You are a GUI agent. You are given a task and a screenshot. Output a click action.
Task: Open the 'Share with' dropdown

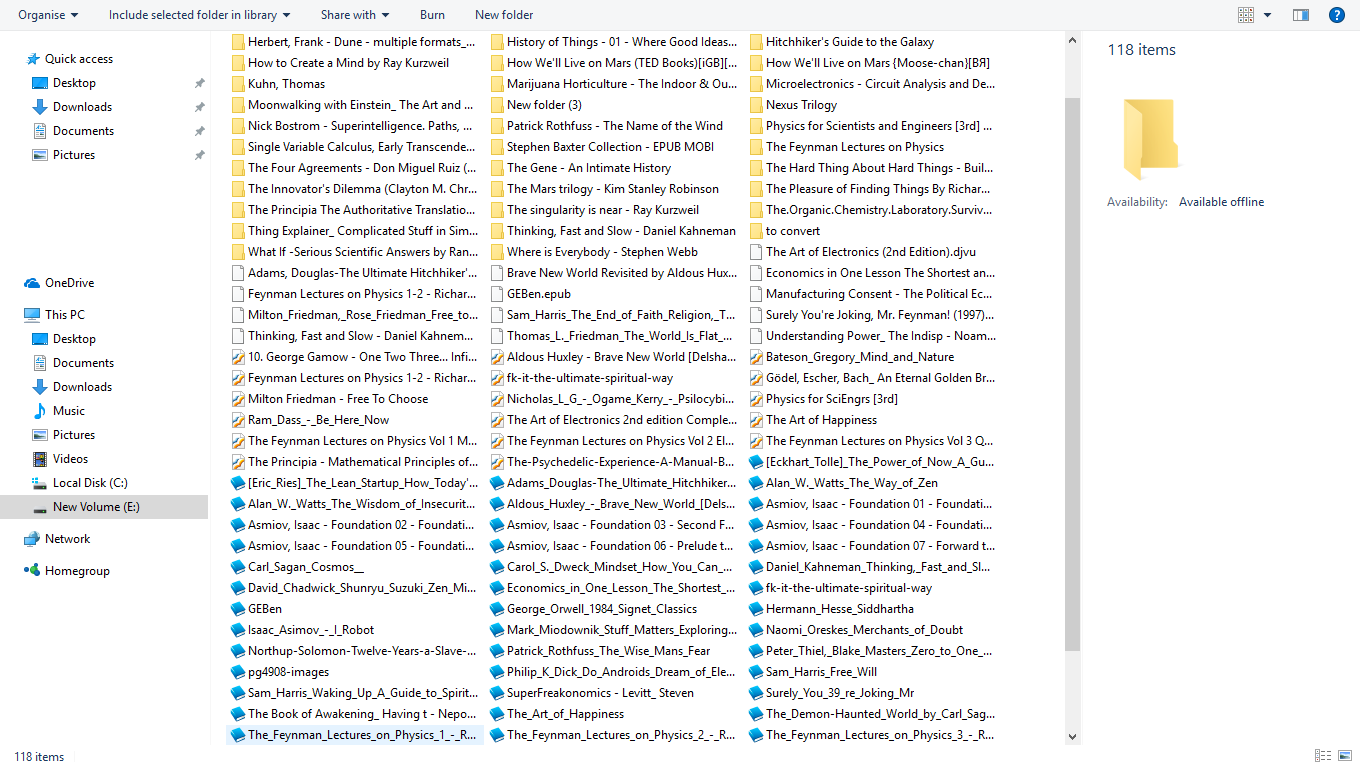click(x=355, y=15)
